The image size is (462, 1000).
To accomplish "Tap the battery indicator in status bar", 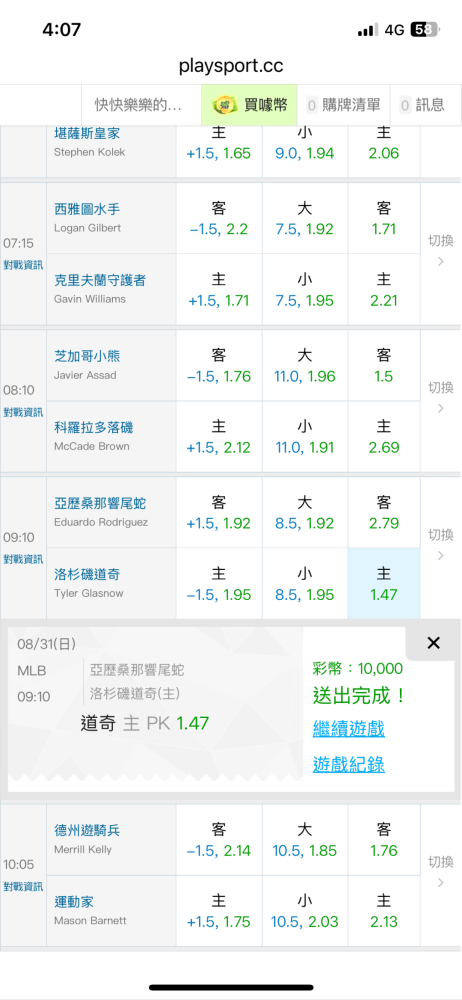I will coord(425,30).
